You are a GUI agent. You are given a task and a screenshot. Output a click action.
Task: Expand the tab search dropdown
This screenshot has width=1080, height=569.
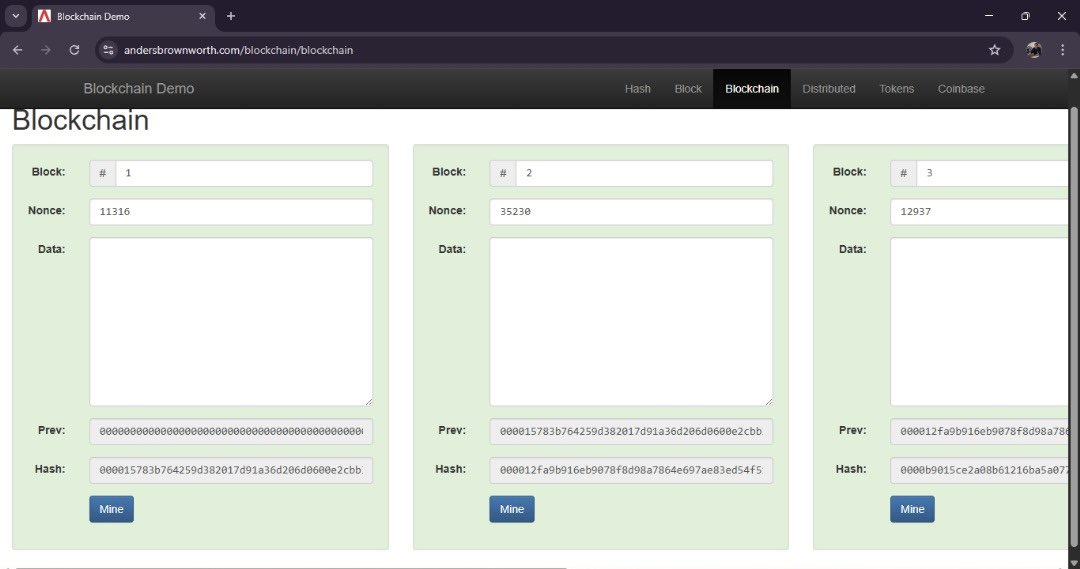pyautogui.click(x=15, y=16)
